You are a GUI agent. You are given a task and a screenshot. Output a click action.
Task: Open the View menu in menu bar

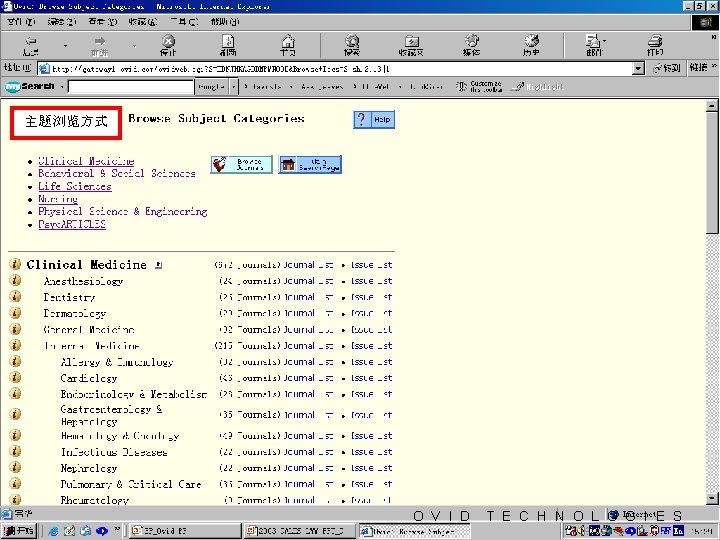pyautogui.click(x=102, y=22)
